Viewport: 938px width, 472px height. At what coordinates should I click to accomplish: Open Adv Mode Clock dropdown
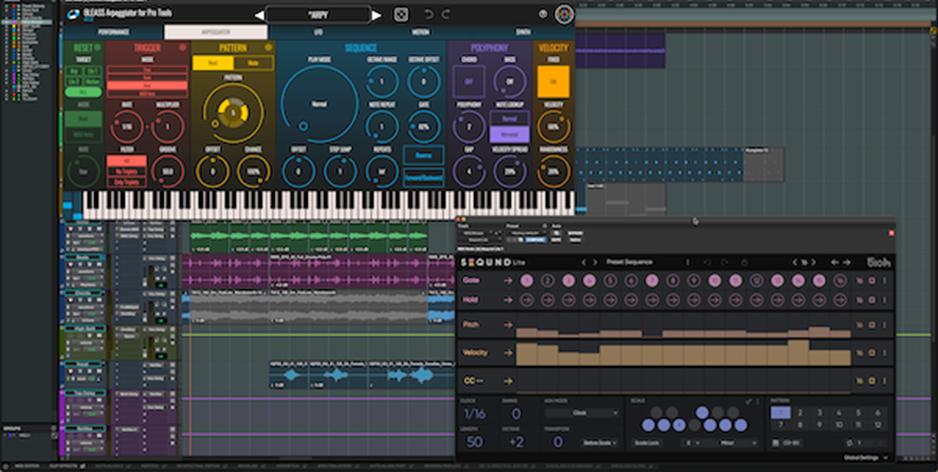(x=581, y=413)
